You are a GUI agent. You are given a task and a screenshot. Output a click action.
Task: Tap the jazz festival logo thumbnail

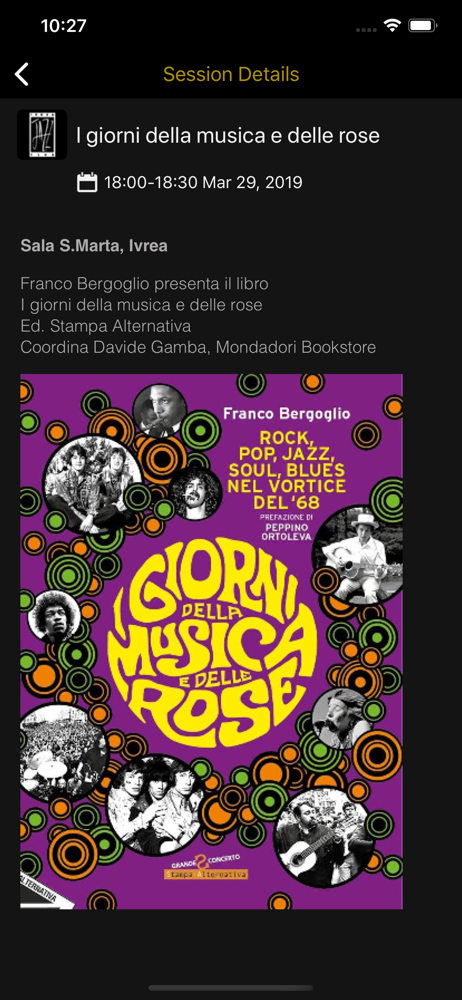pyautogui.click(x=42, y=135)
